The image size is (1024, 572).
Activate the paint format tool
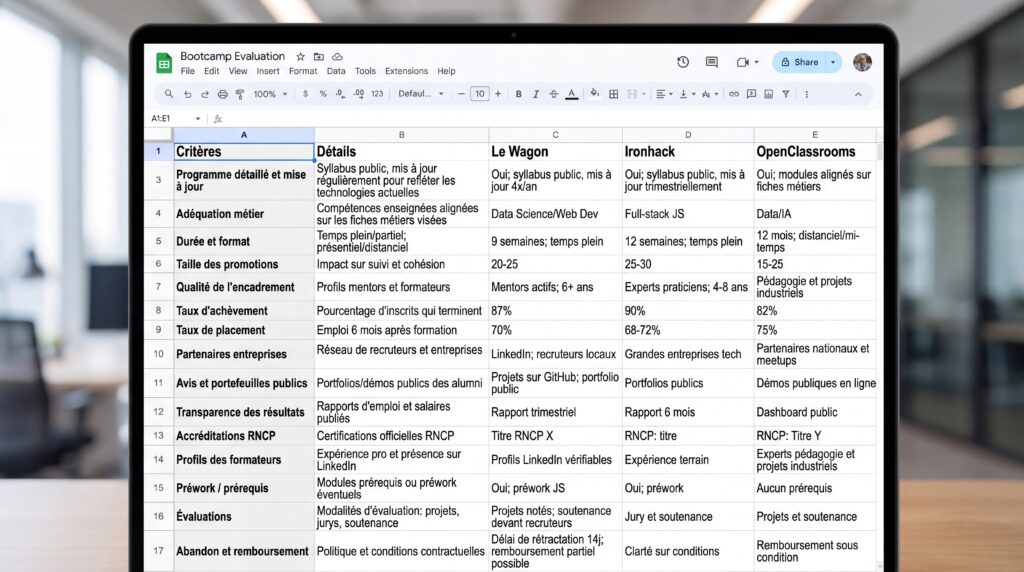tap(240, 94)
